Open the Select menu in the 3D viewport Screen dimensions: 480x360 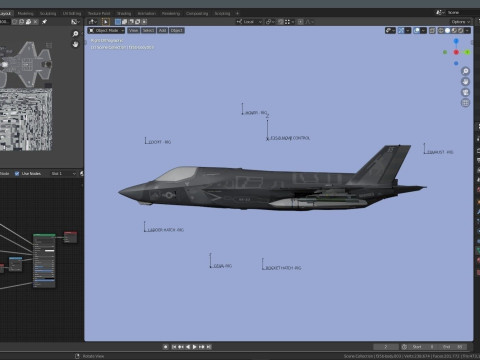(x=148, y=30)
